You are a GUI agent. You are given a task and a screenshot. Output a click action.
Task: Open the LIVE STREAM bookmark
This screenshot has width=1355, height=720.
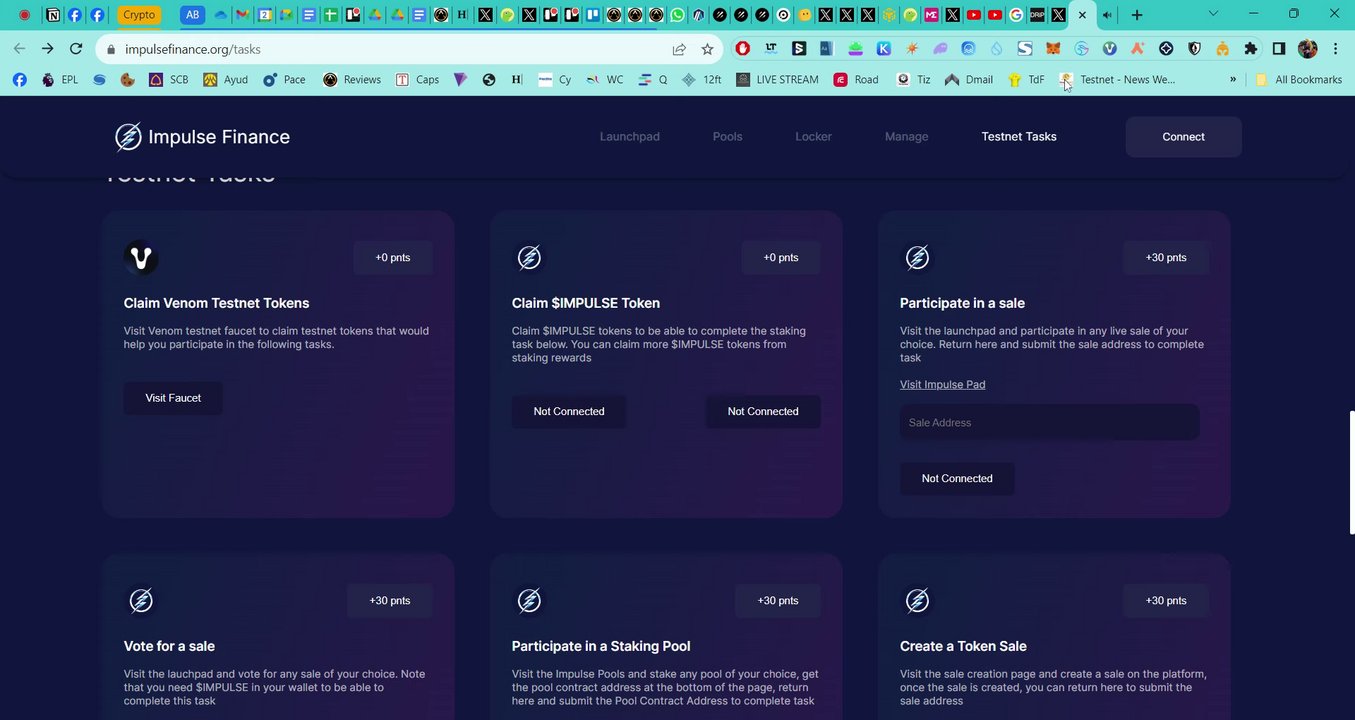[x=777, y=80]
